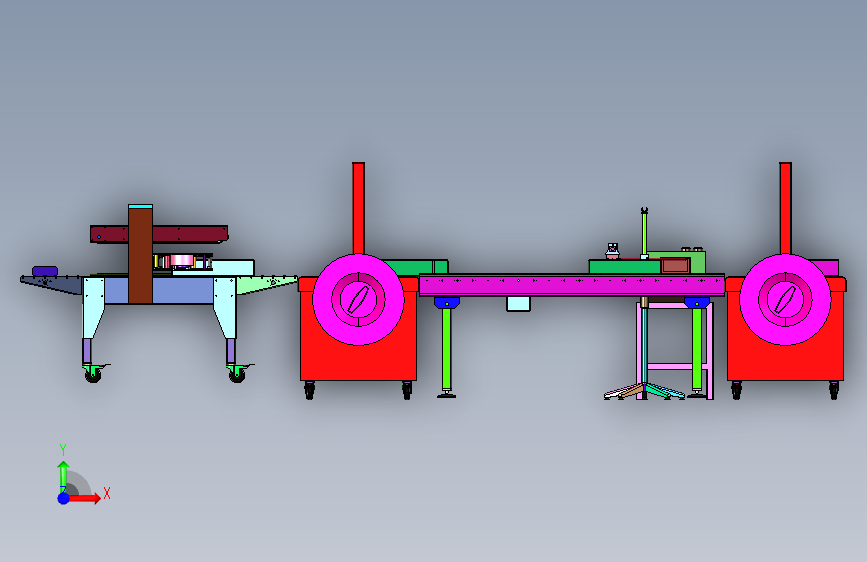Select the leftmost bright green conveyor support leg
The width and height of the screenshot is (867, 562).
446,348
